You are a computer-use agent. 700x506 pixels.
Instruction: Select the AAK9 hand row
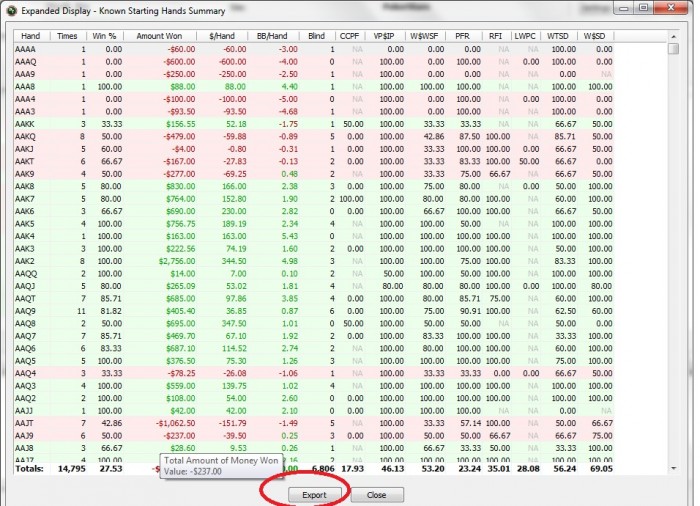click(x=314, y=174)
